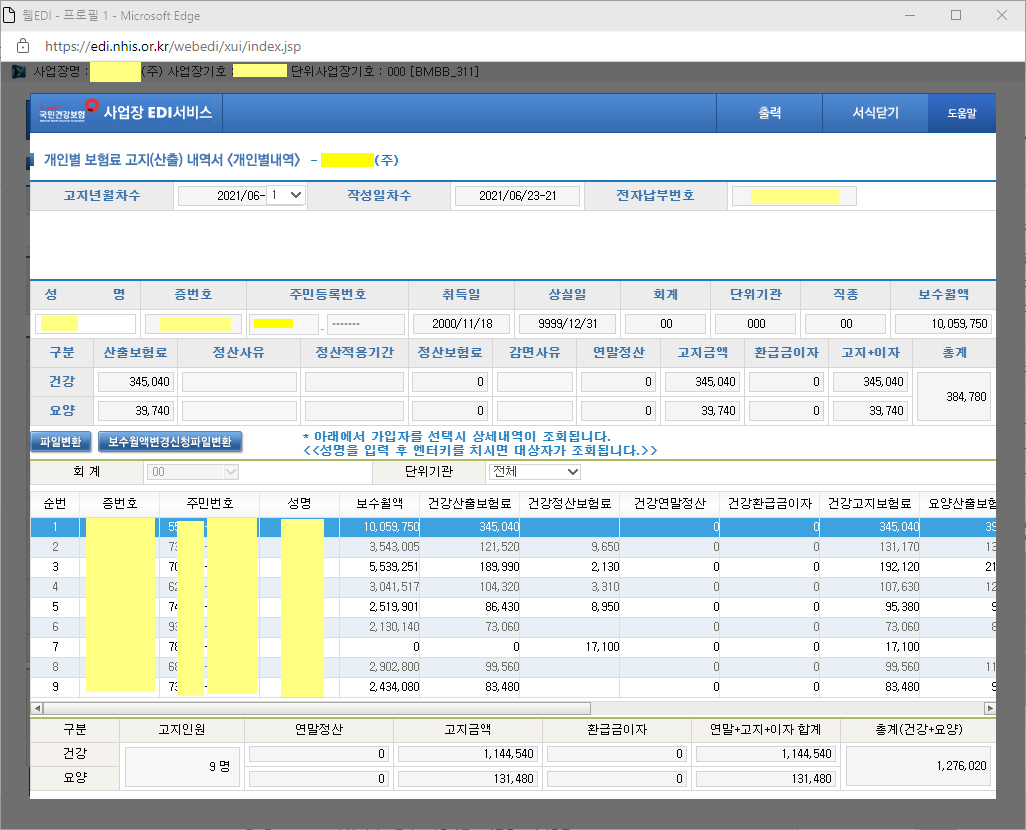
Task: Click the 보수월액변경신청파일변환 button
Action: pyautogui.click(x=170, y=441)
